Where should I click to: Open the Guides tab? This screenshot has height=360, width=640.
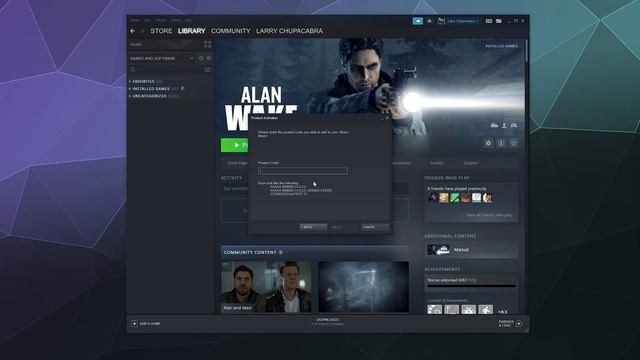click(x=437, y=163)
